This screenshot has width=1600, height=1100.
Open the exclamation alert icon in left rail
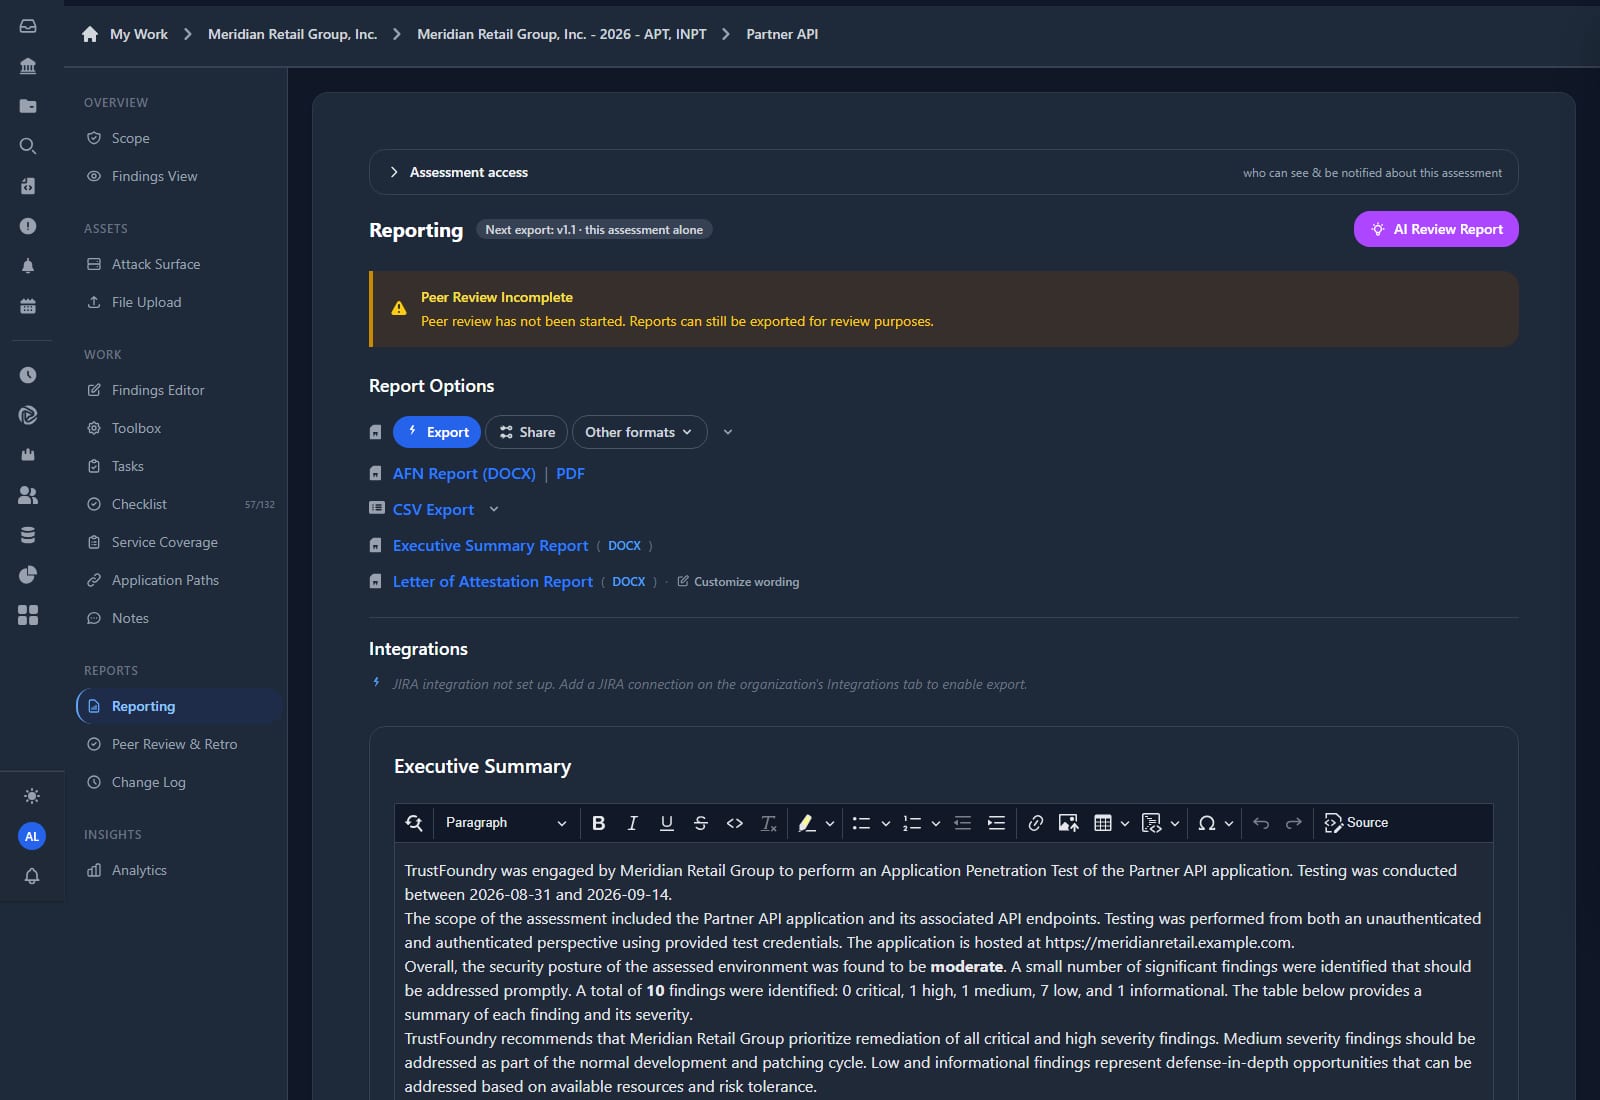click(28, 226)
